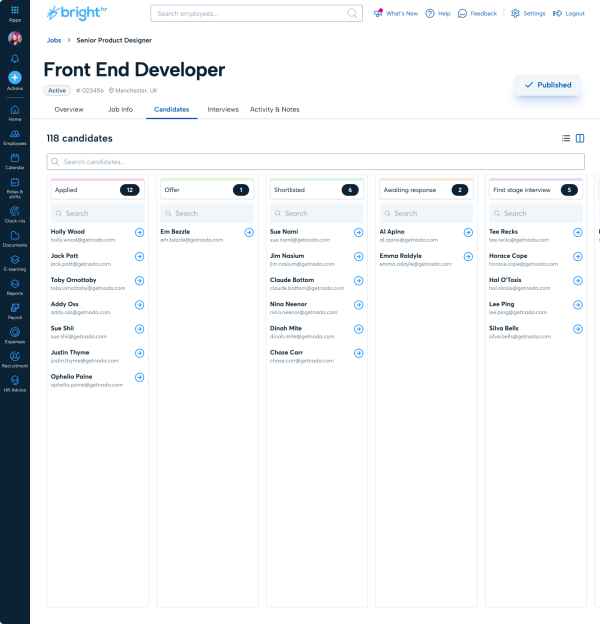Open Recruitment in sidebar

click(15, 360)
